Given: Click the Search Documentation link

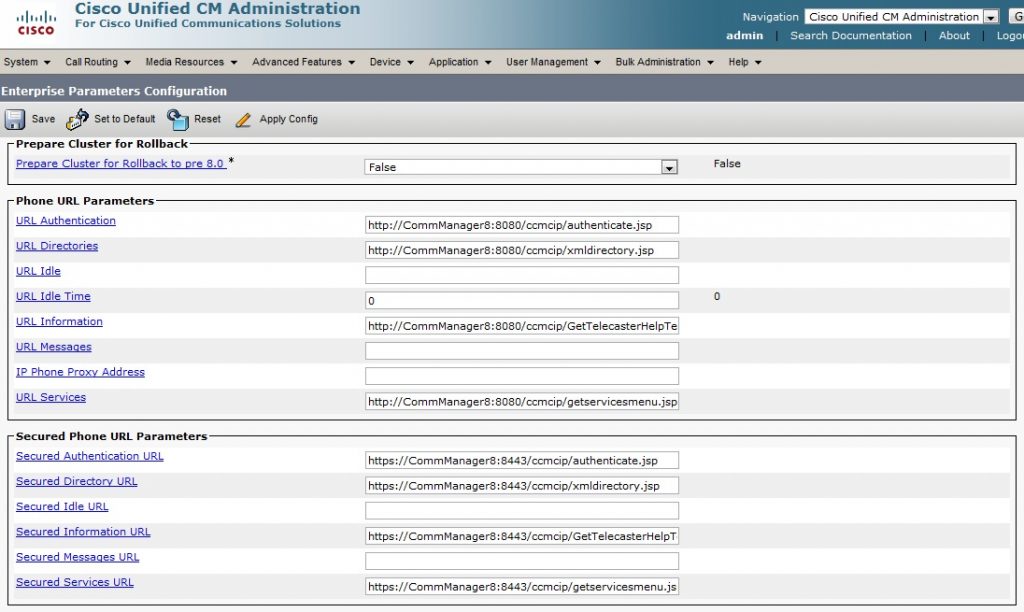Looking at the screenshot, I should point(851,35).
